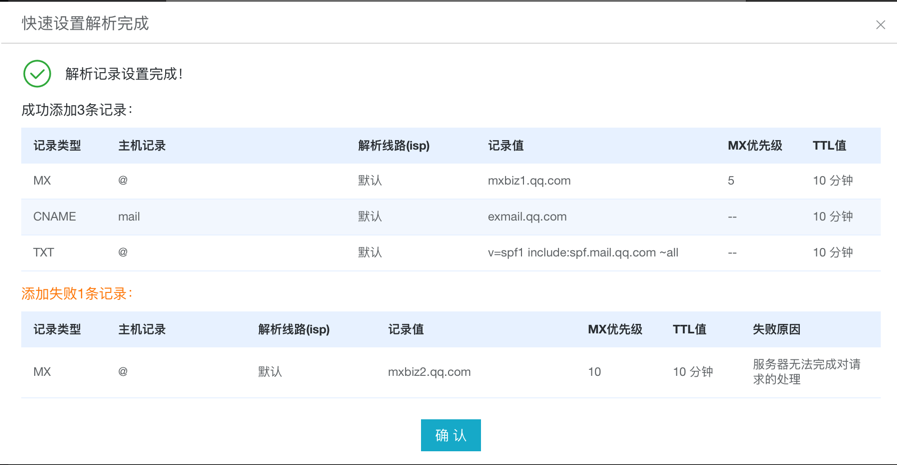The image size is (897, 465).
Task: Click the v=spf1 include:spf.mail.qq.com TXT value
Action: 583,252
